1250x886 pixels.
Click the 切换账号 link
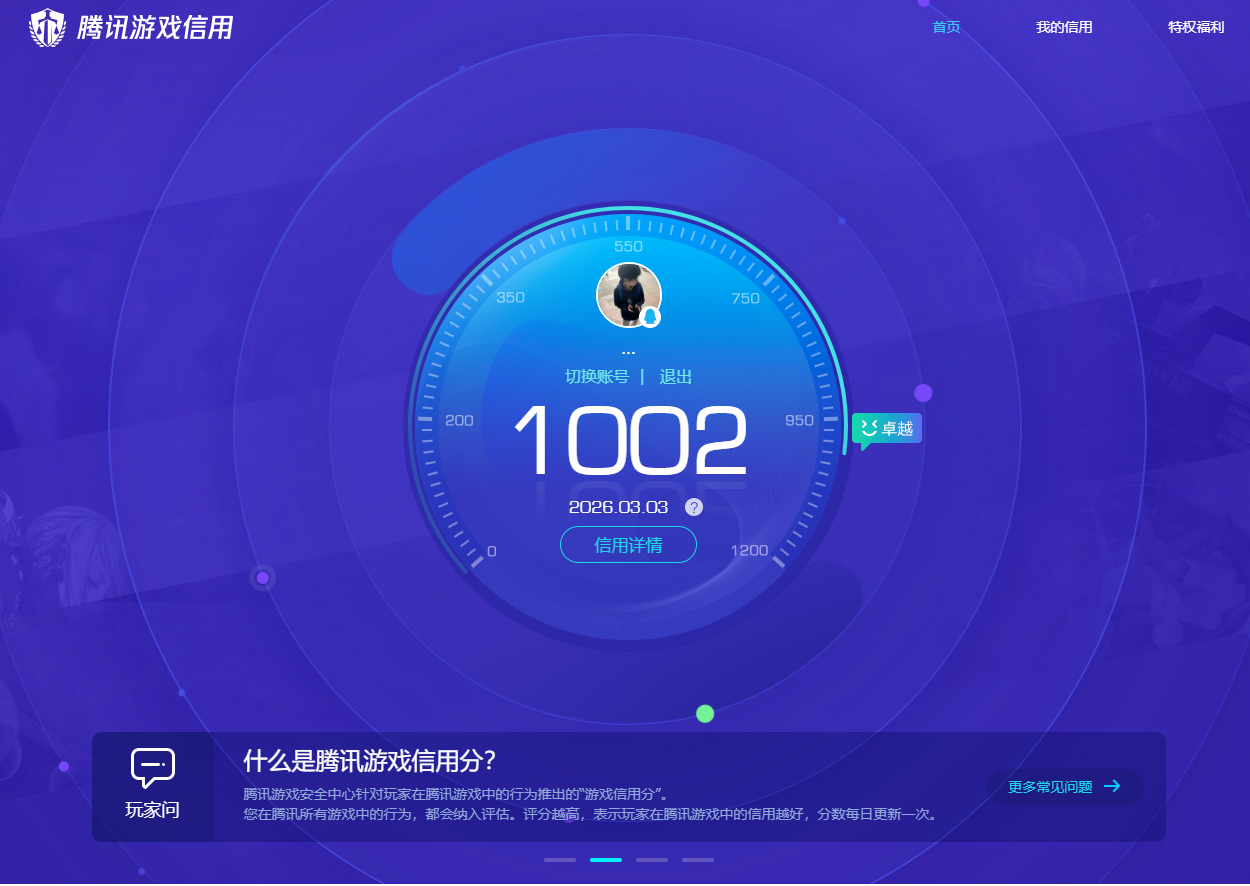[x=597, y=377]
